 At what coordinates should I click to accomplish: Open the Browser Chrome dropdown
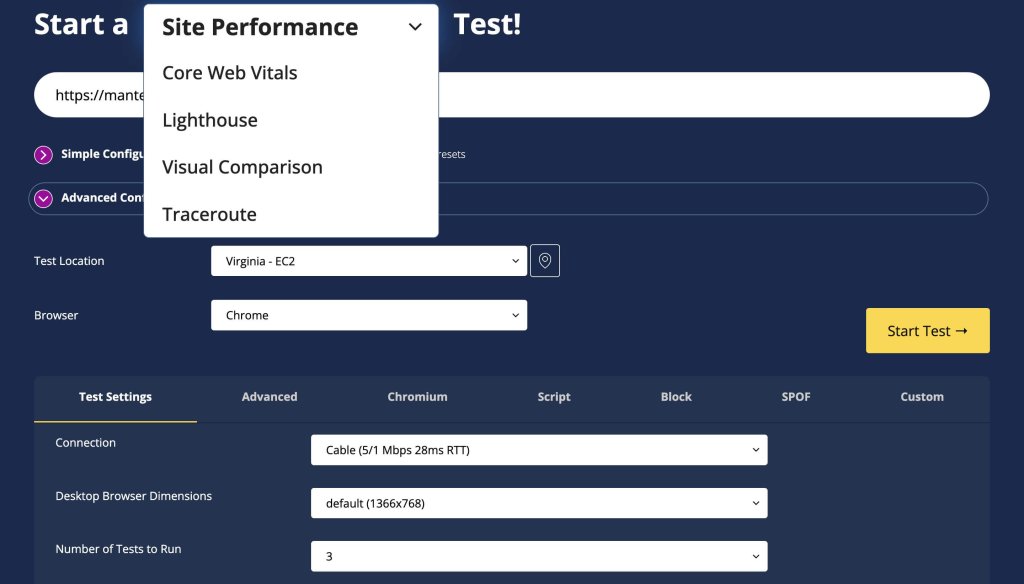tap(369, 316)
